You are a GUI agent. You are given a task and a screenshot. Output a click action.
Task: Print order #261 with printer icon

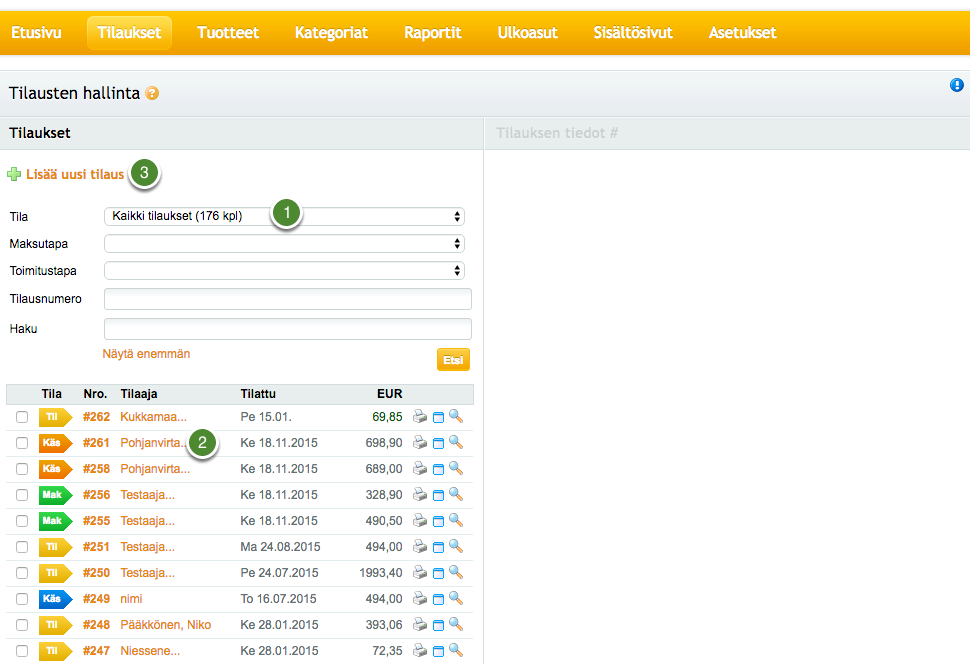pos(420,442)
